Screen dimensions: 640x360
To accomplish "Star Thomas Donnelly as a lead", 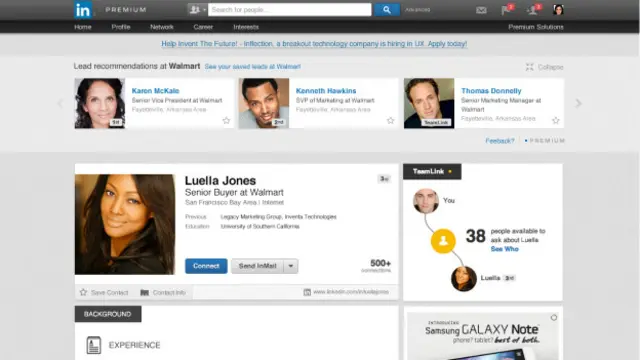I will (556, 120).
